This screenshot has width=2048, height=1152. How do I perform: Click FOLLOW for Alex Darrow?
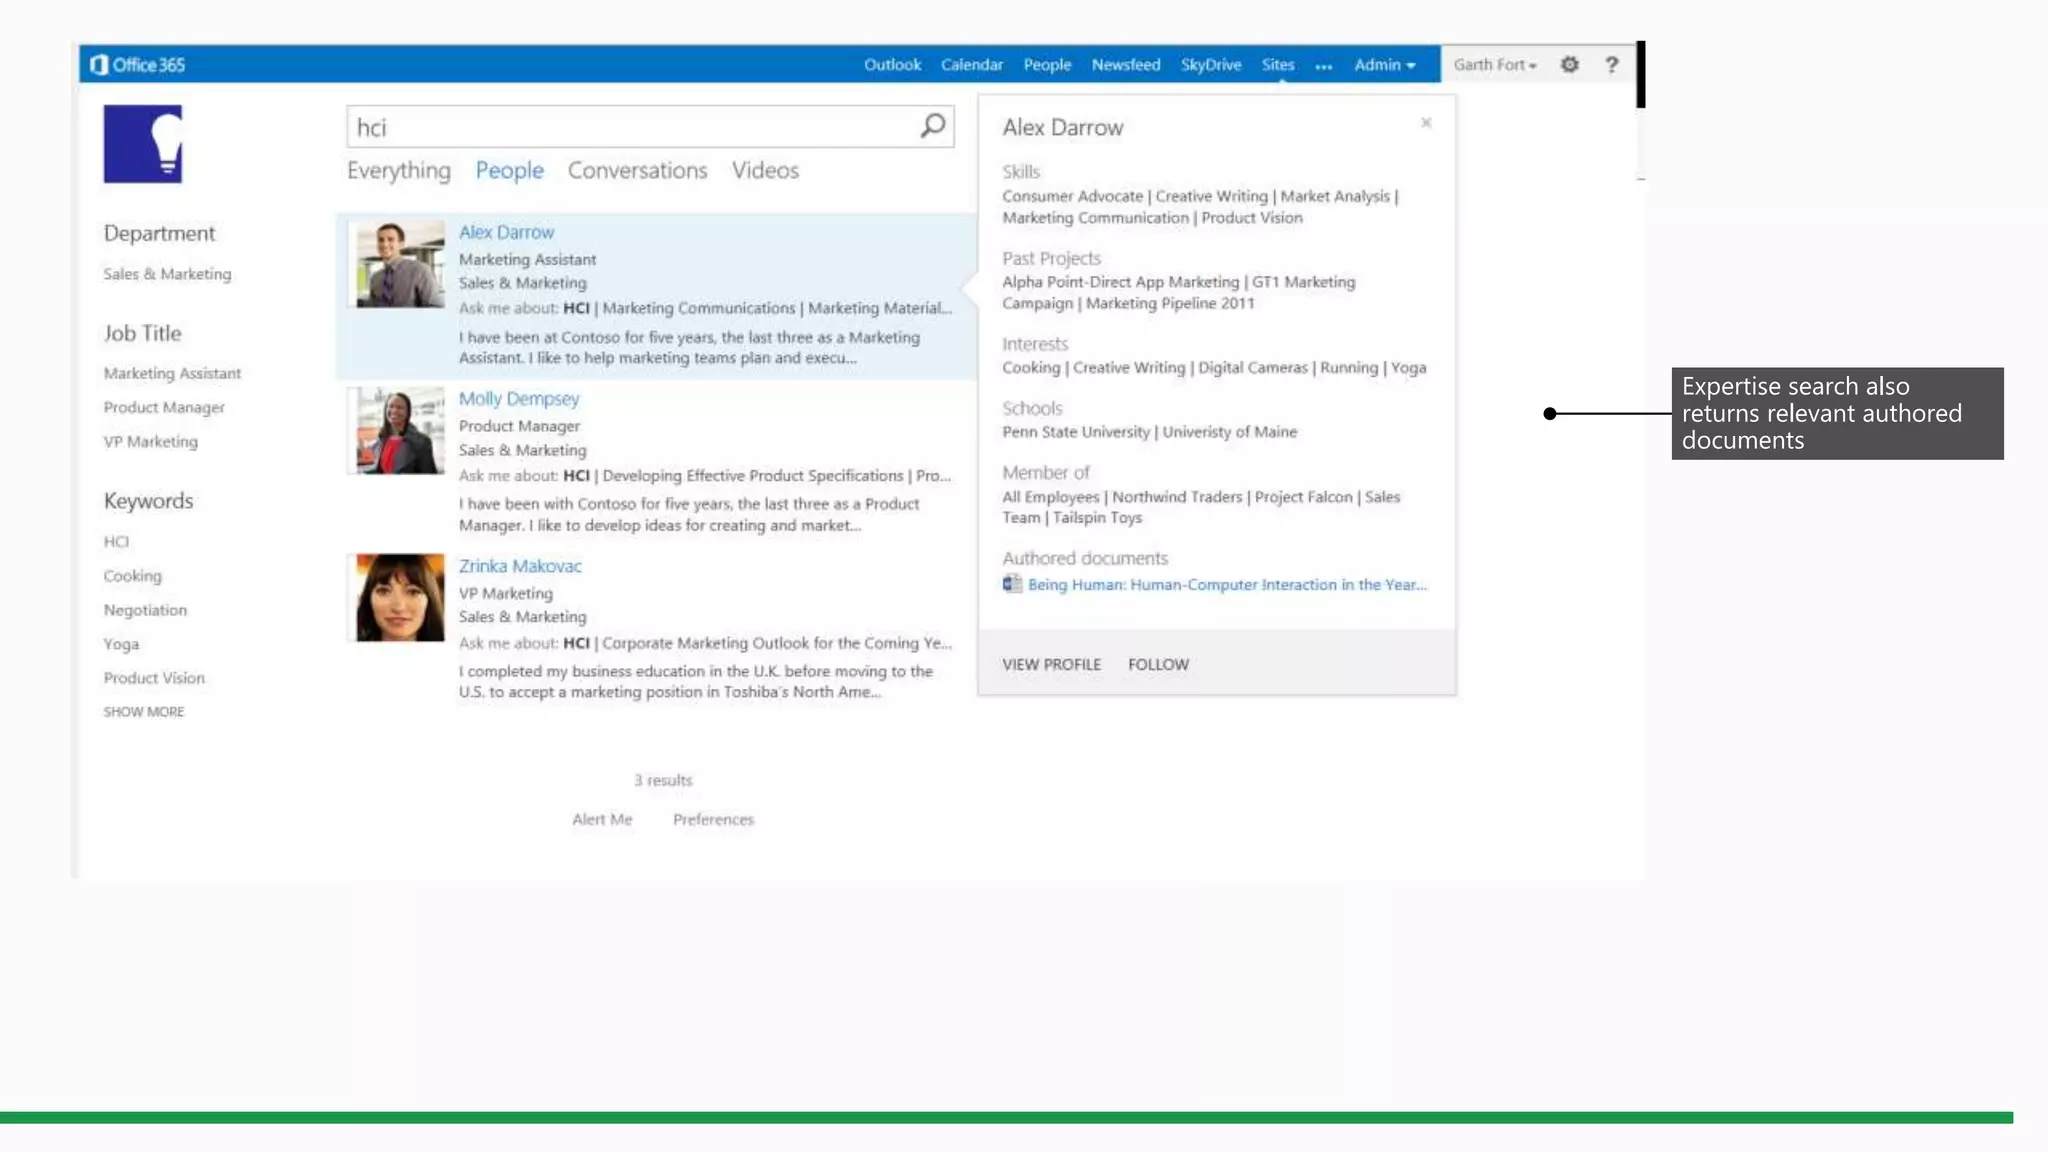[1158, 665]
